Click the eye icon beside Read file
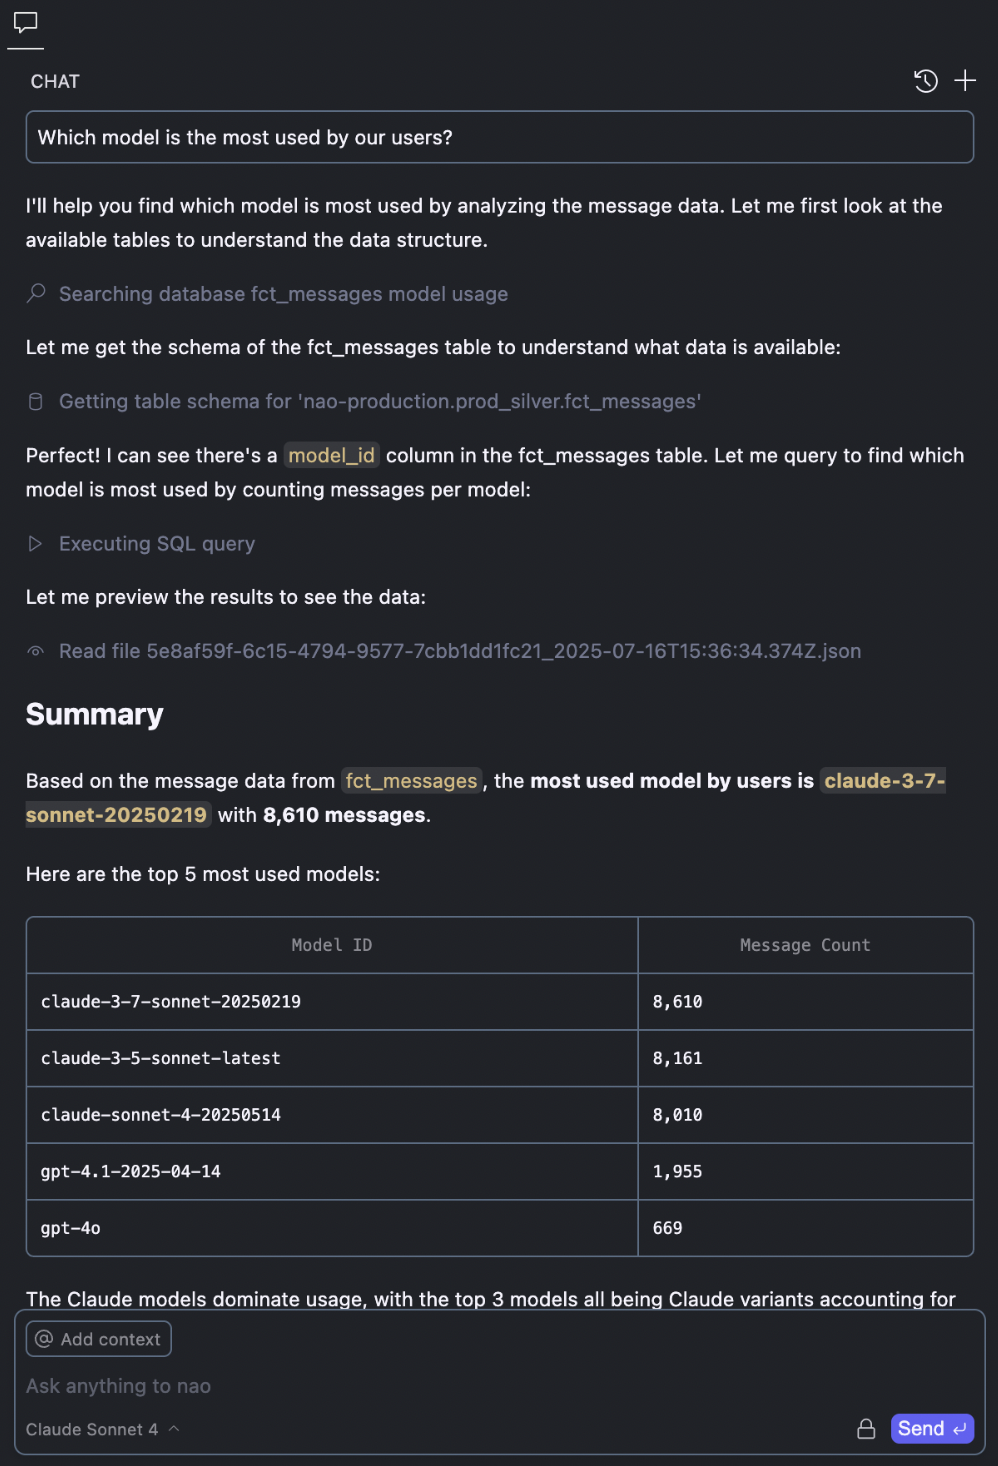The width and height of the screenshot is (998, 1466). click(36, 651)
